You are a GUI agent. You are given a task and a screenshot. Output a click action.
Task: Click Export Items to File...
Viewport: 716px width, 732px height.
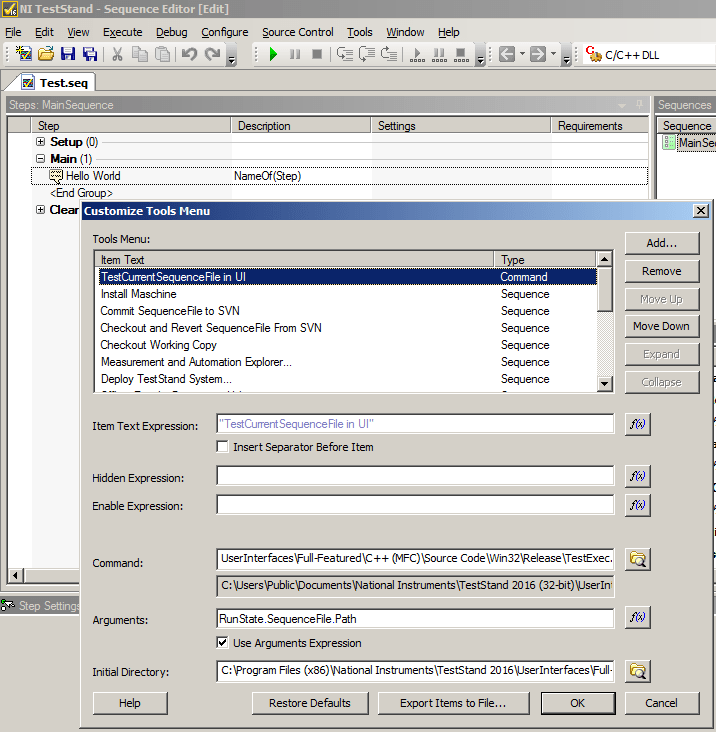[453, 703]
